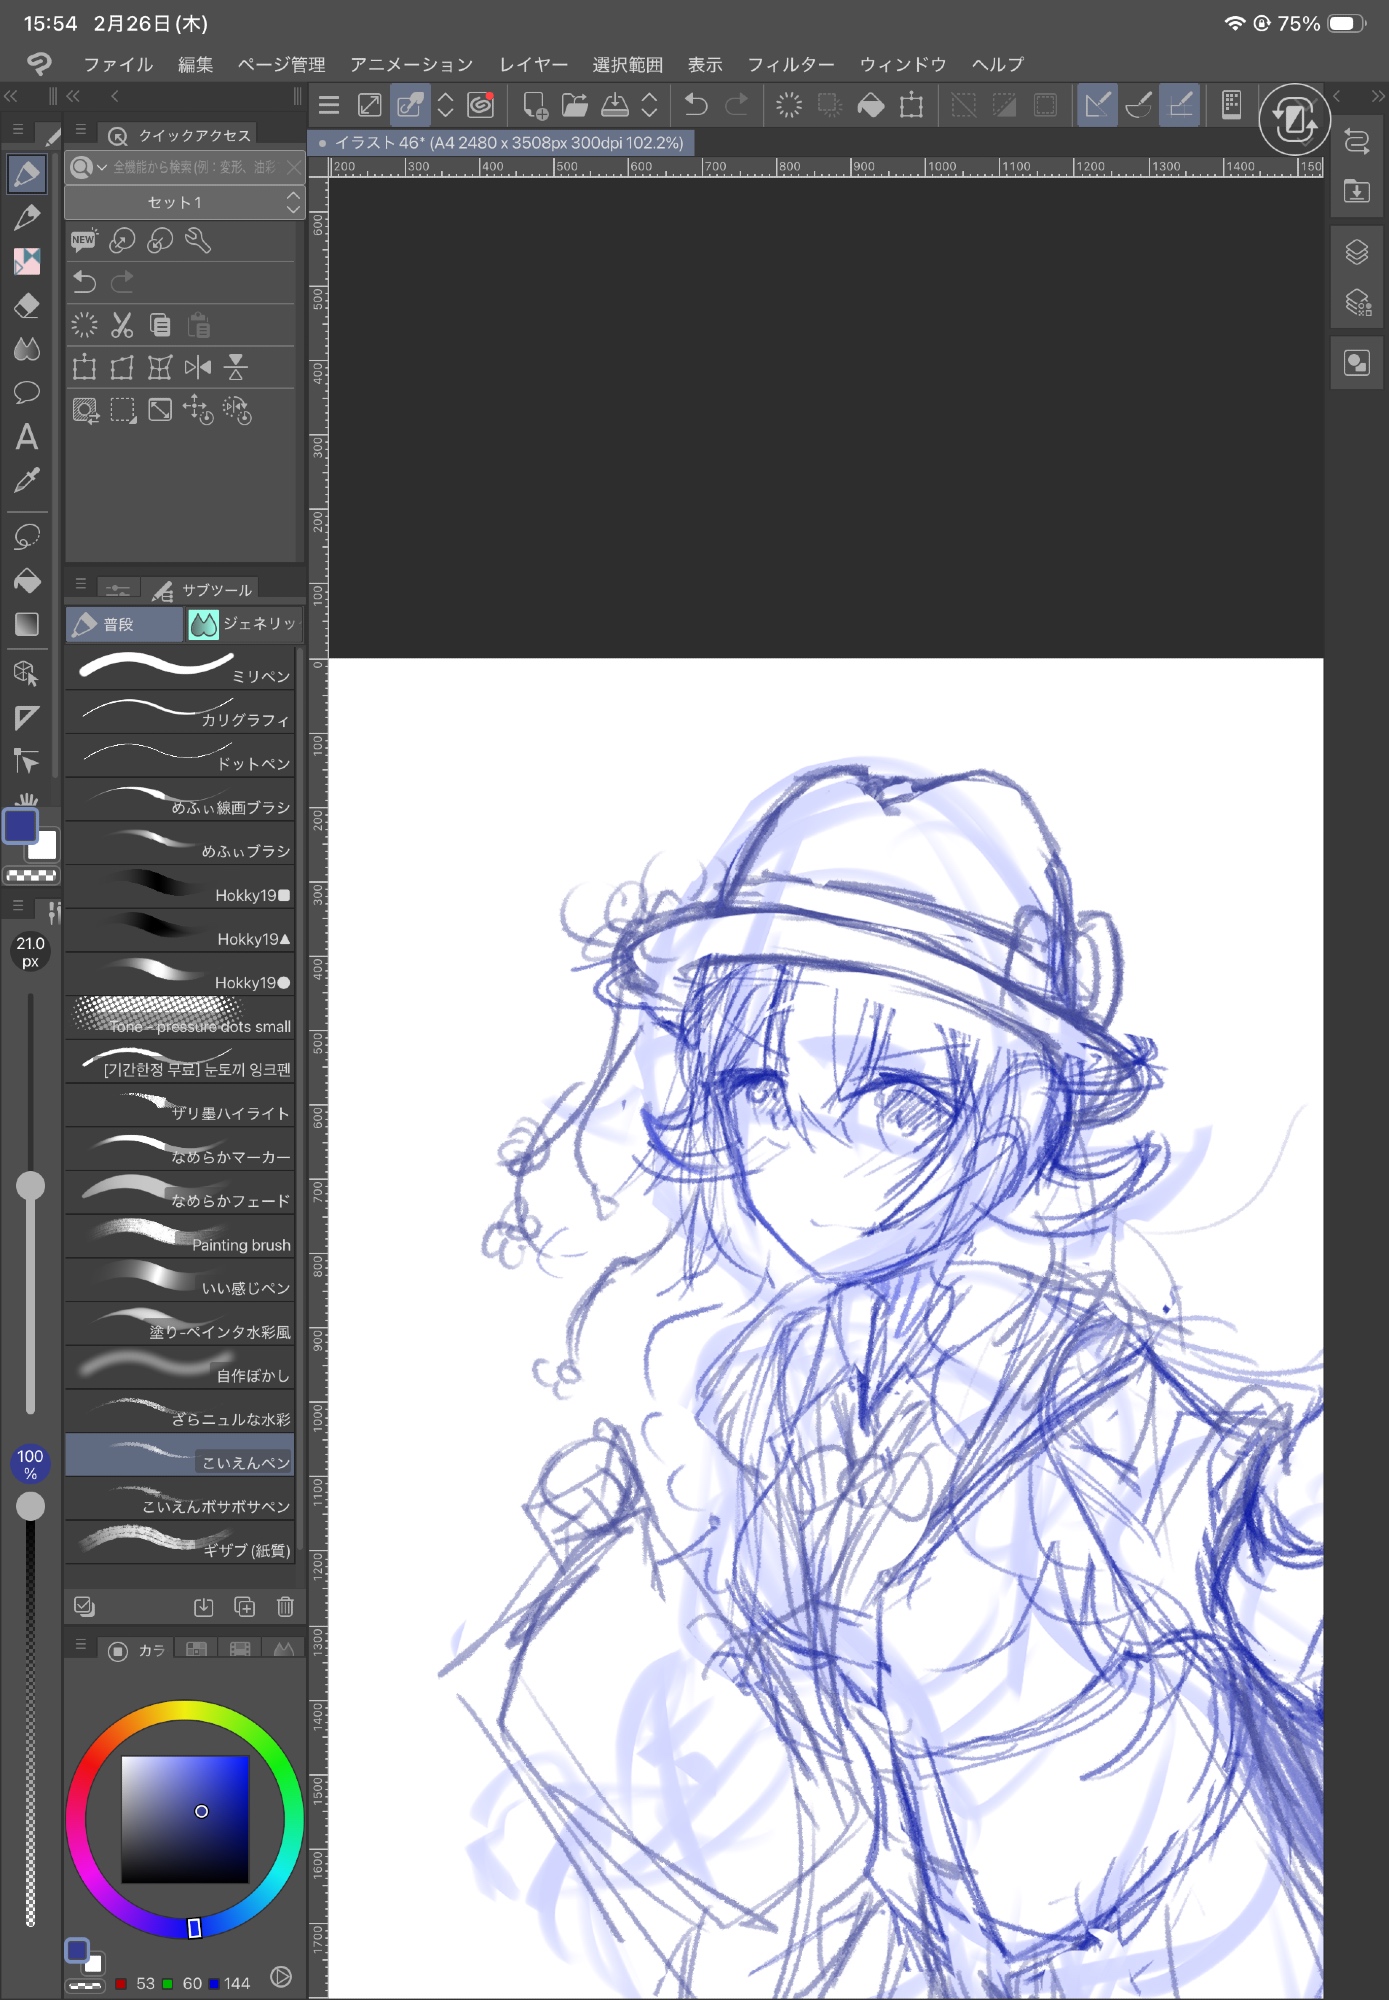Expand the search options arrow beside magnifier

[x=102, y=167]
